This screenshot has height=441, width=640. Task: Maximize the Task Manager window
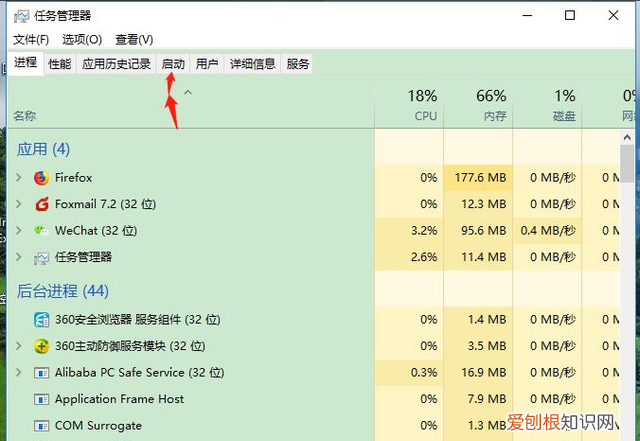click(570, 16)
